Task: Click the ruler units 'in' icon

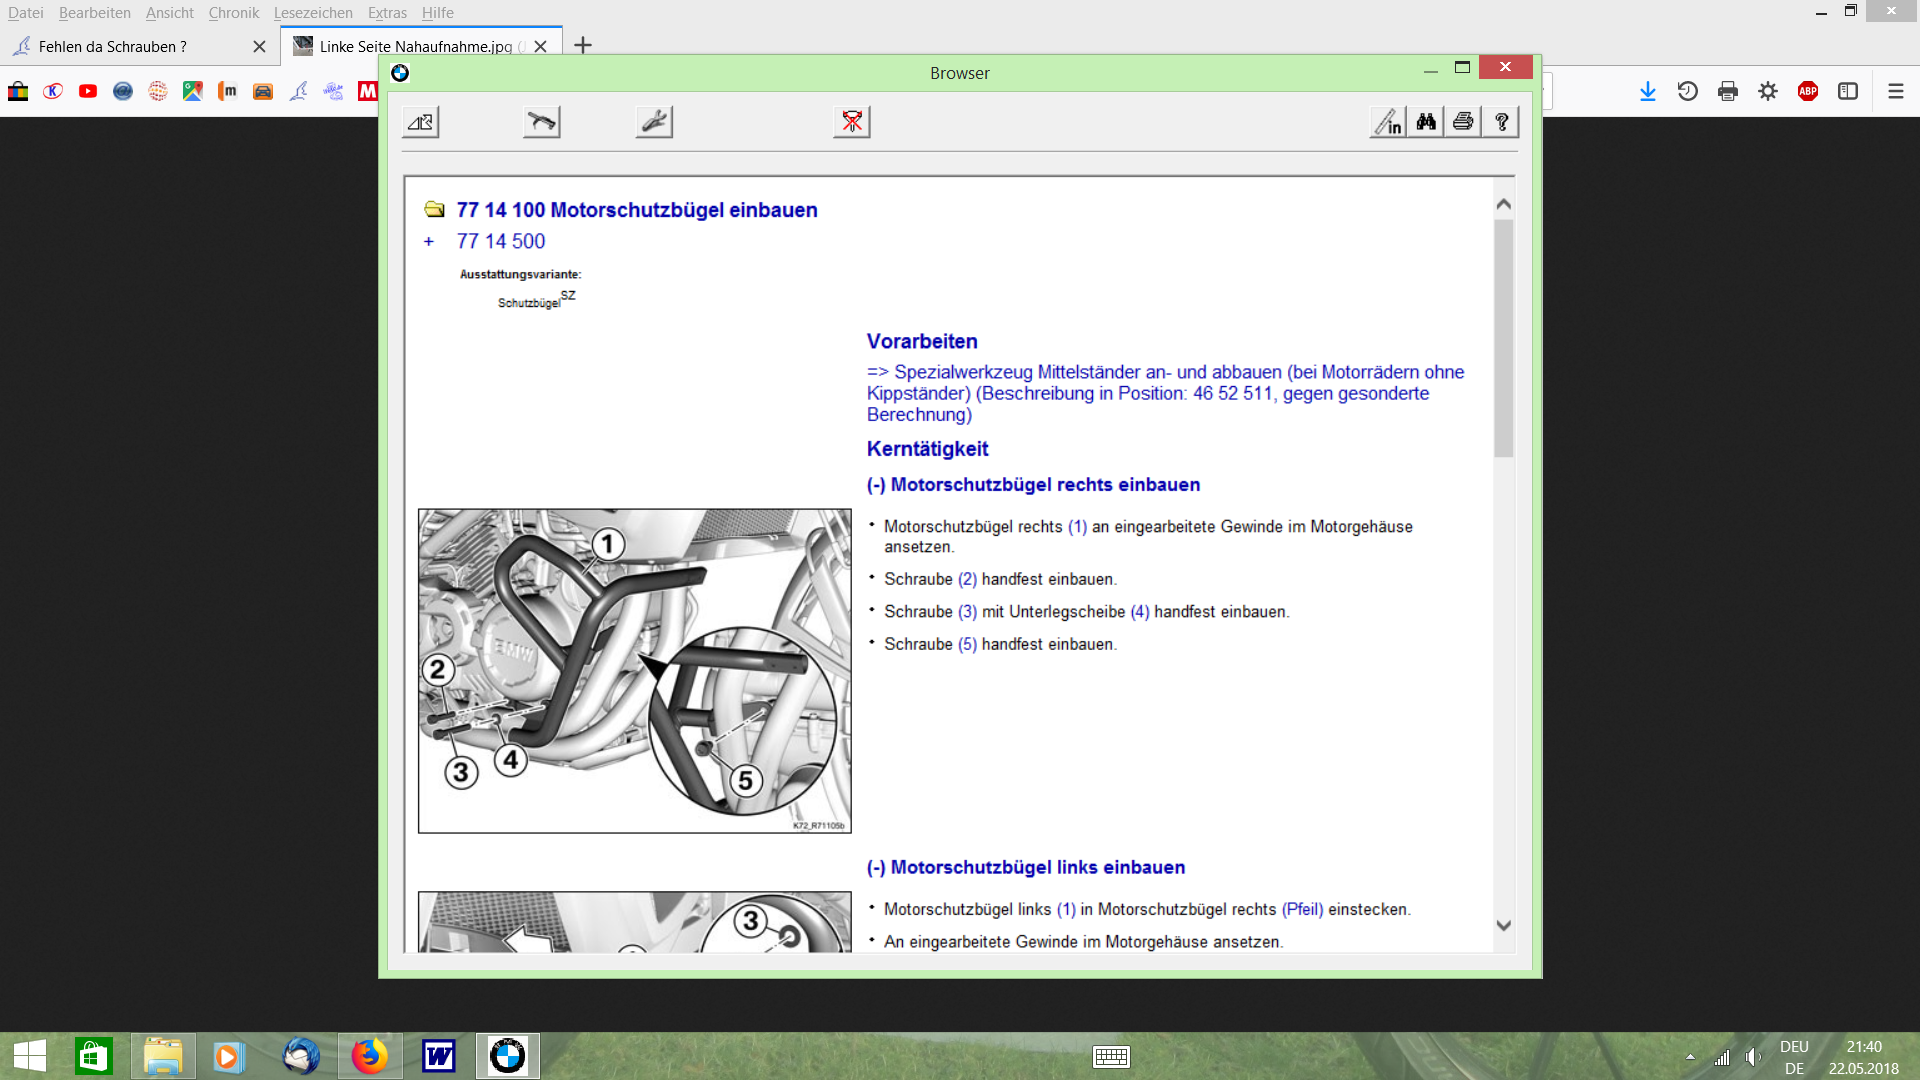Action: click(1388, 122)
